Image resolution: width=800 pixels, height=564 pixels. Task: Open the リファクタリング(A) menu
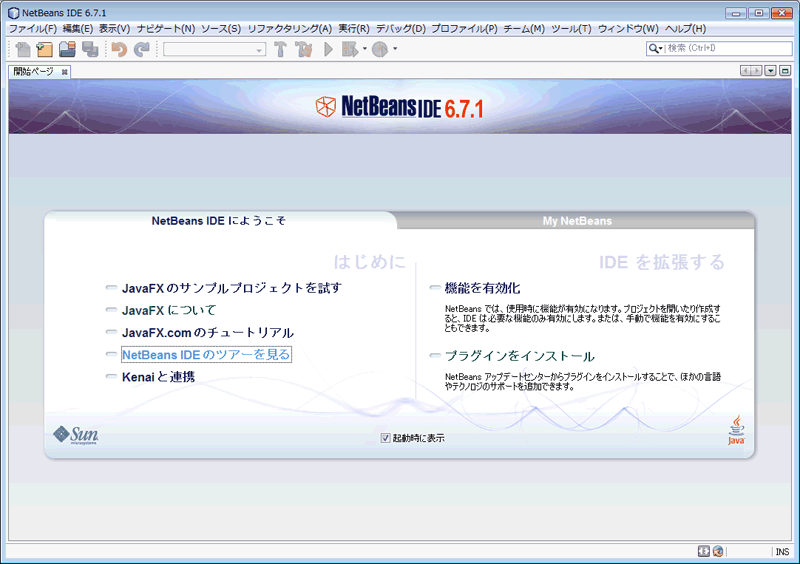pos(289,29)
